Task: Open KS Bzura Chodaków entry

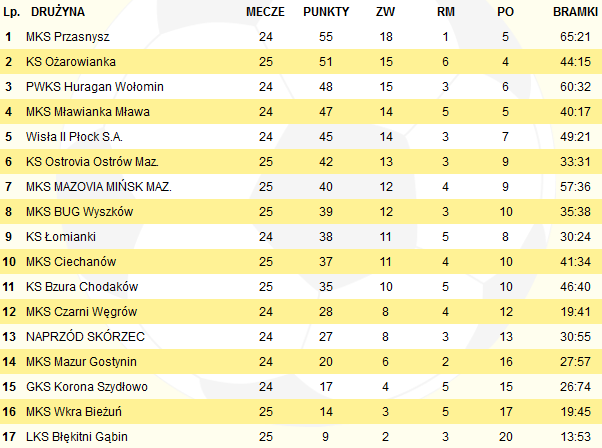Action: [82, 286]
